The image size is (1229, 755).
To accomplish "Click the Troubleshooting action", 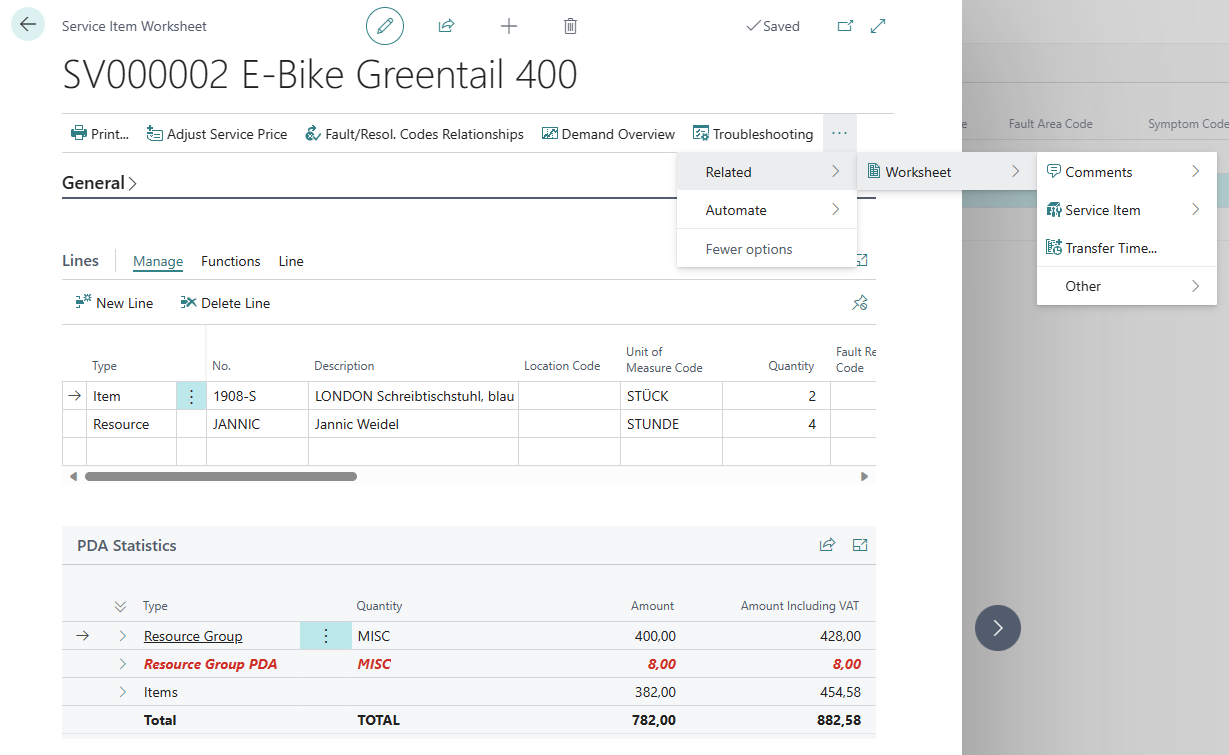I will click(753, 134).
